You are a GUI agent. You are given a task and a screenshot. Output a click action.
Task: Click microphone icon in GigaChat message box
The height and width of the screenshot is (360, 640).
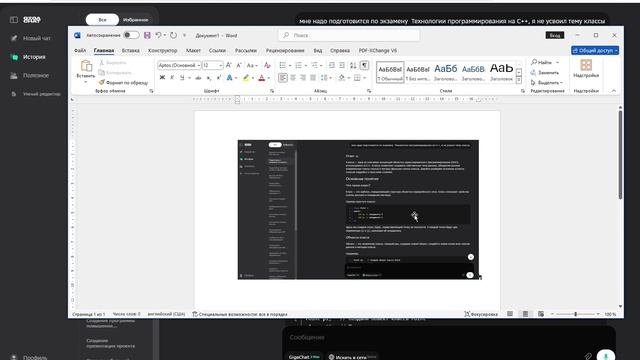606,356
